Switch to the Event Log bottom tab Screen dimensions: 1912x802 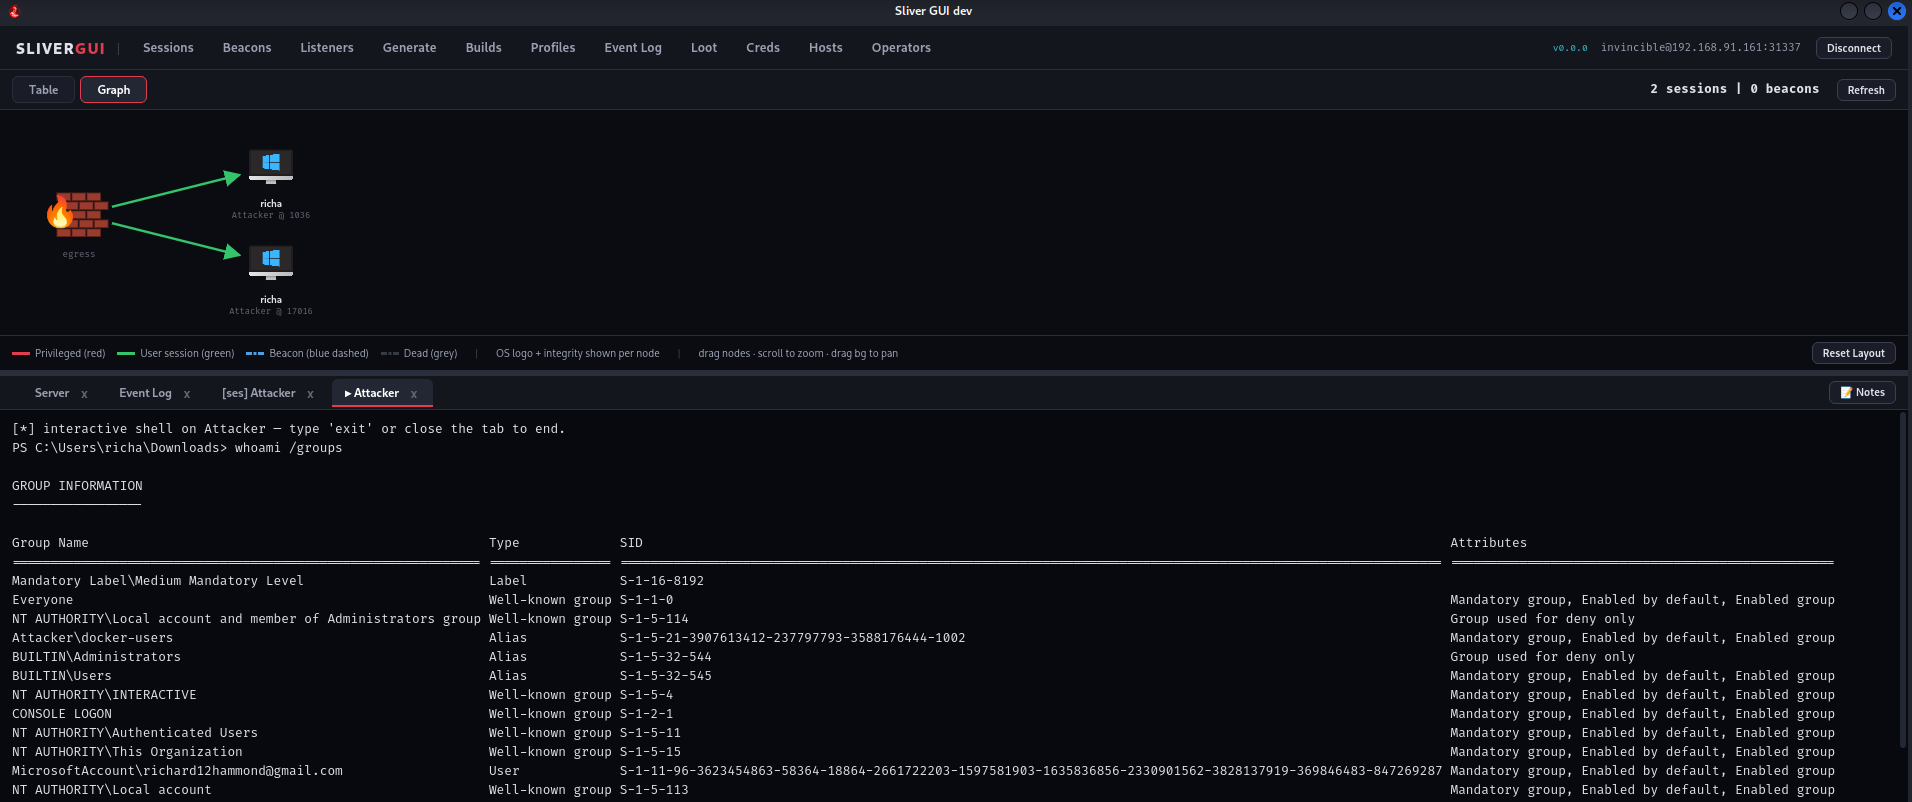[x=145, y=394]
